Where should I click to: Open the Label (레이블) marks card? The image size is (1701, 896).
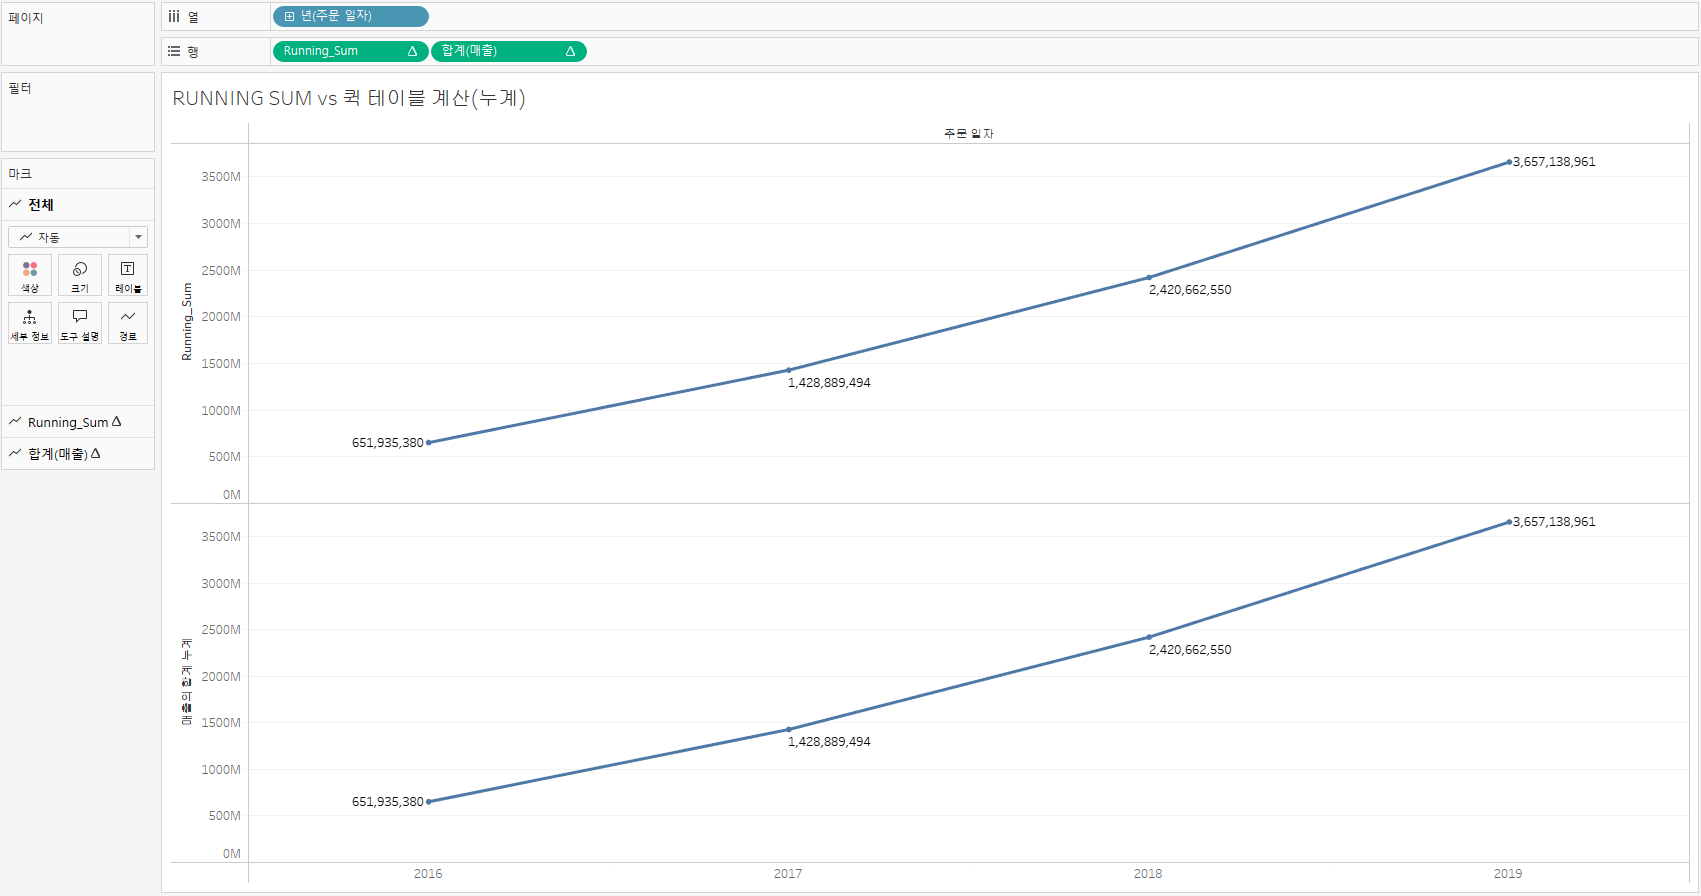tap(128, 275)
